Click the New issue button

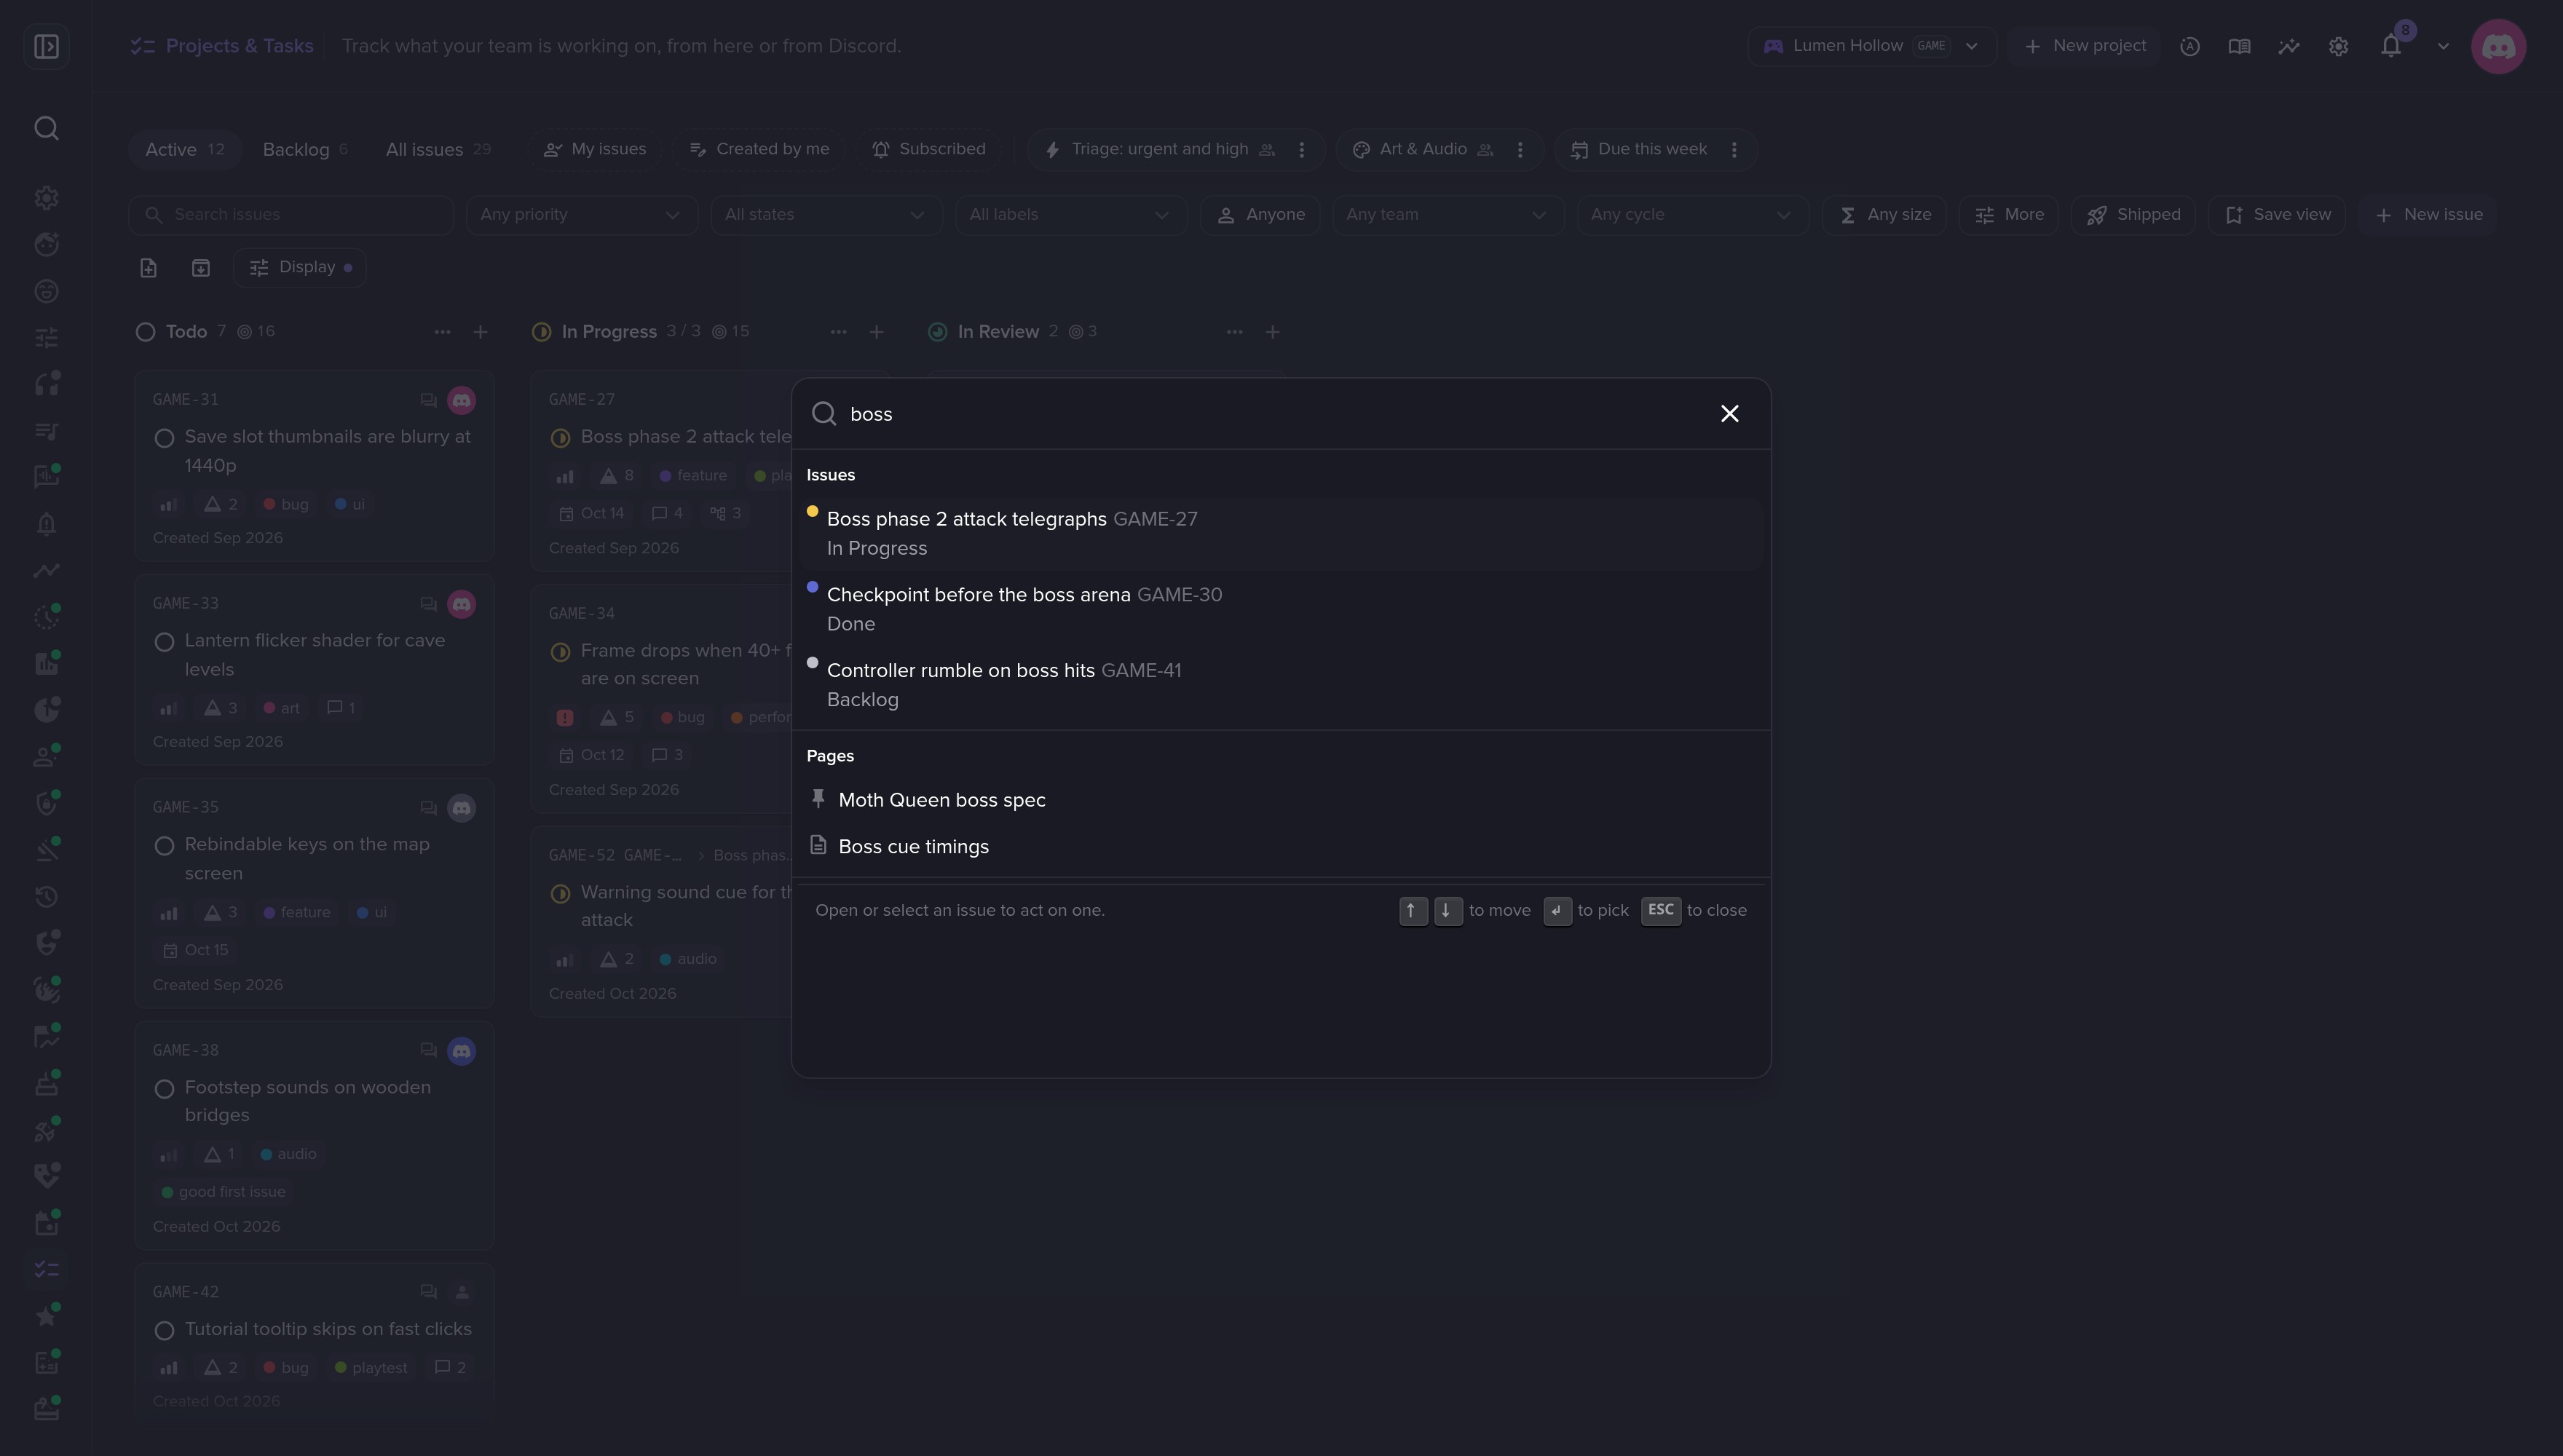tap(2428, 215)
